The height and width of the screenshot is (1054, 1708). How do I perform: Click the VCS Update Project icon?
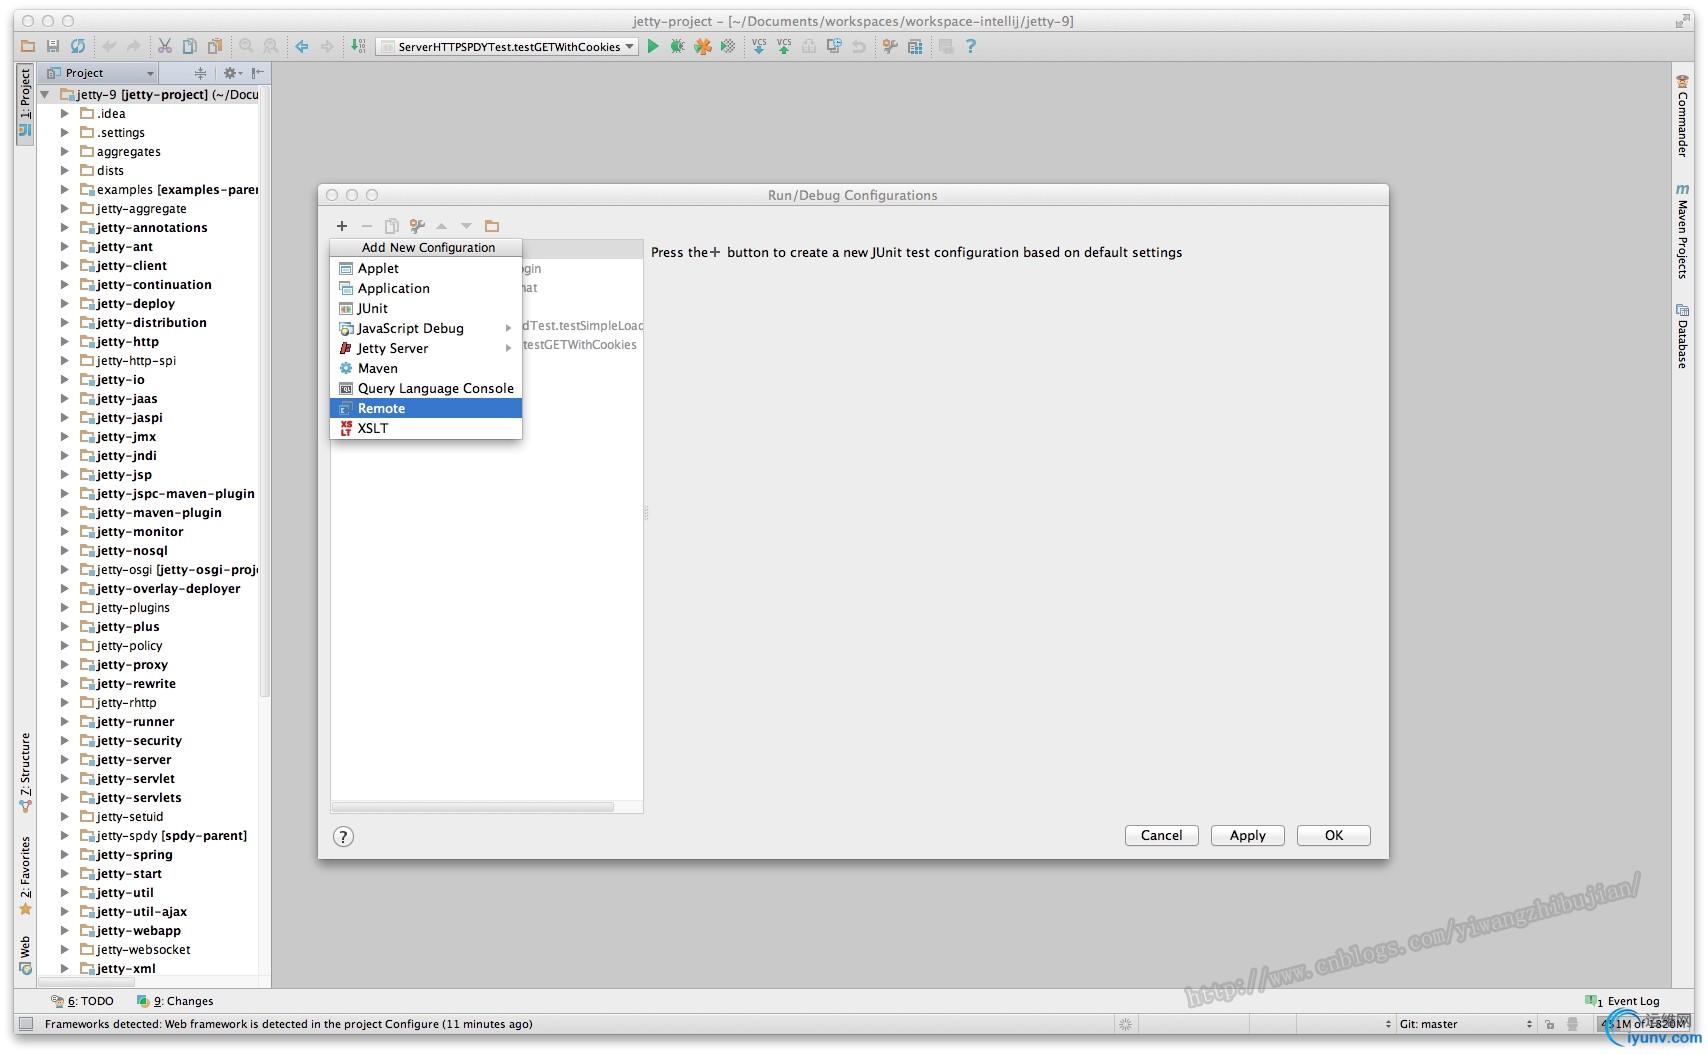pyautogui.click(x=759, y=46)
